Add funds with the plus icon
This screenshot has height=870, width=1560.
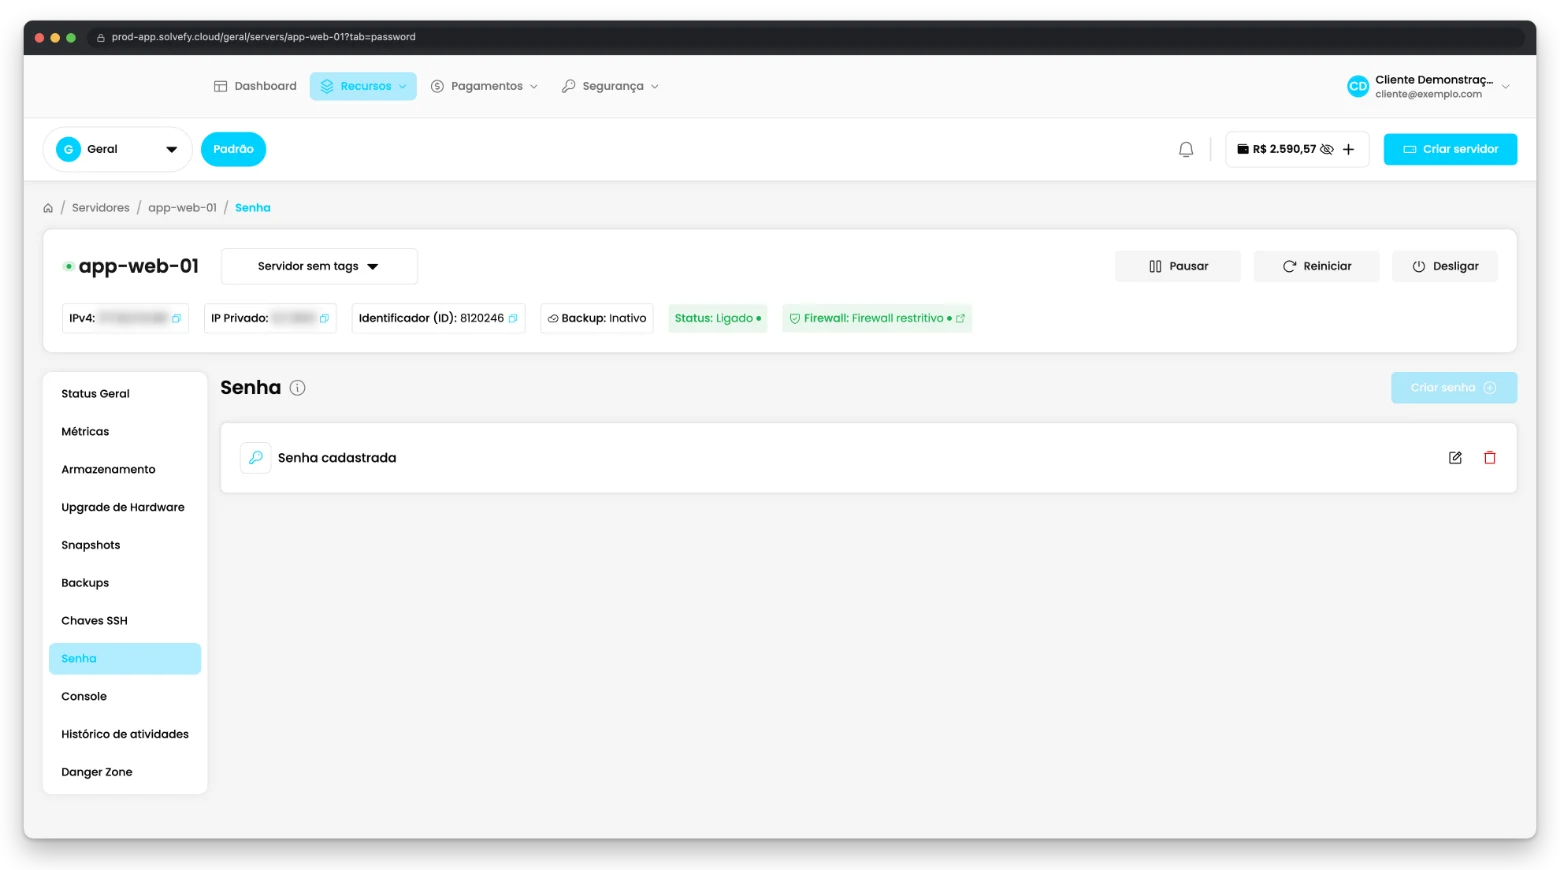(1348, 149)
